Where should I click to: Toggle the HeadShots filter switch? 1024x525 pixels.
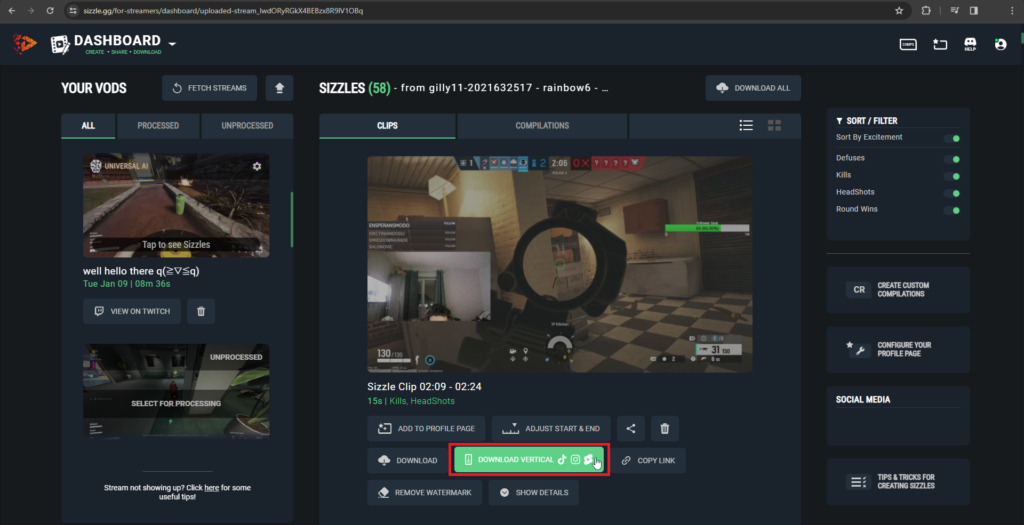(952, 193)
